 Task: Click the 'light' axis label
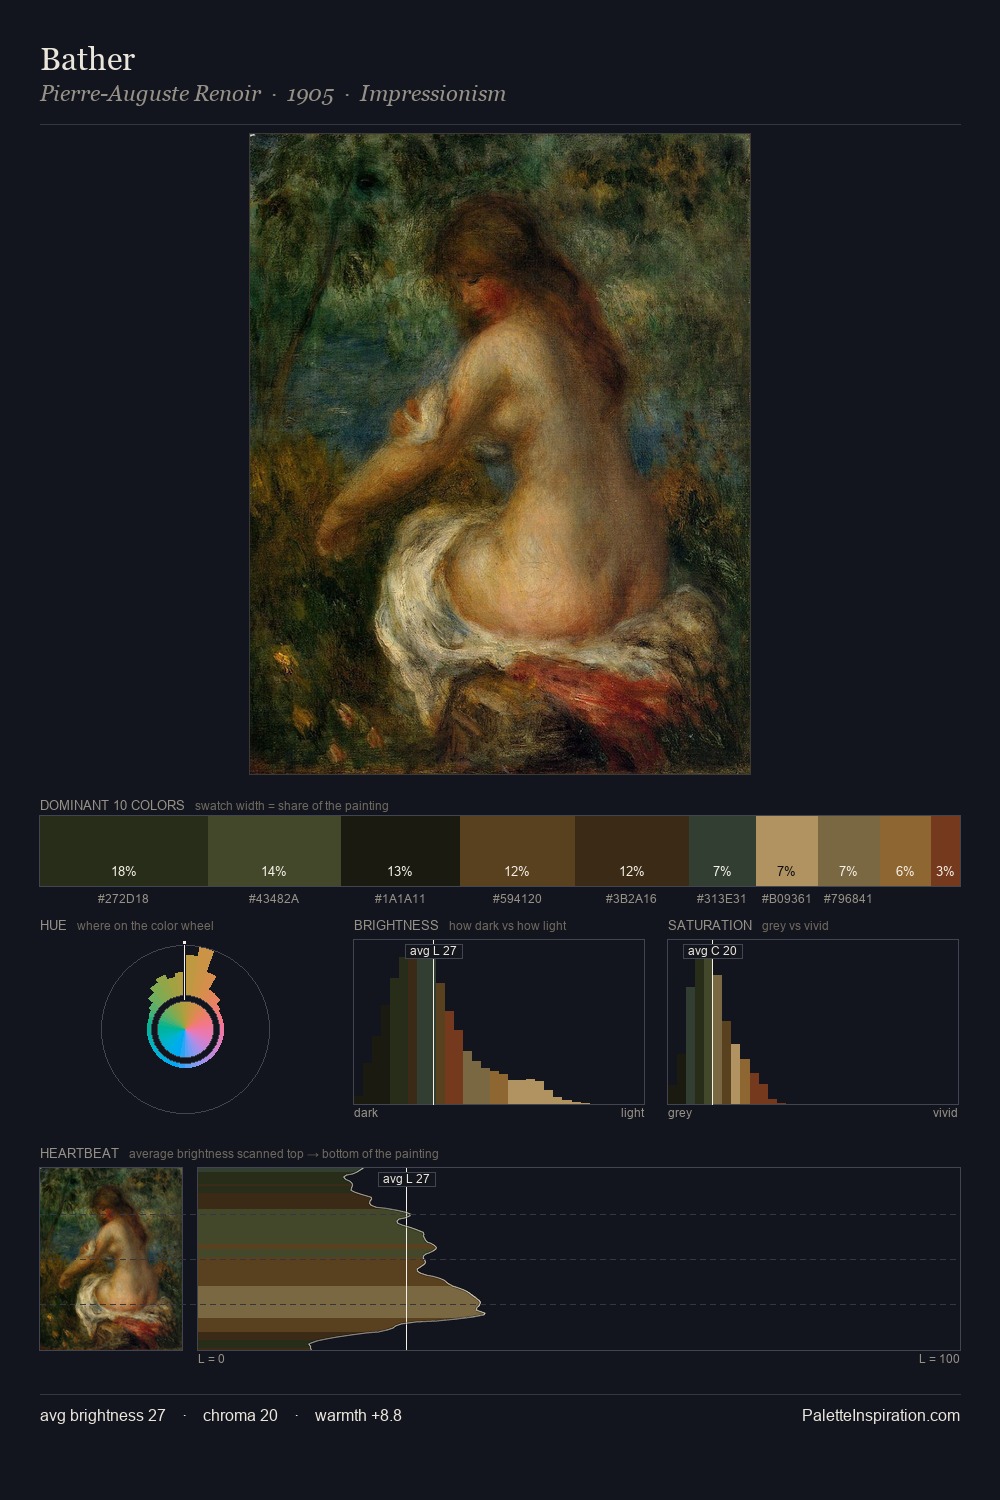coord(632,1113)
